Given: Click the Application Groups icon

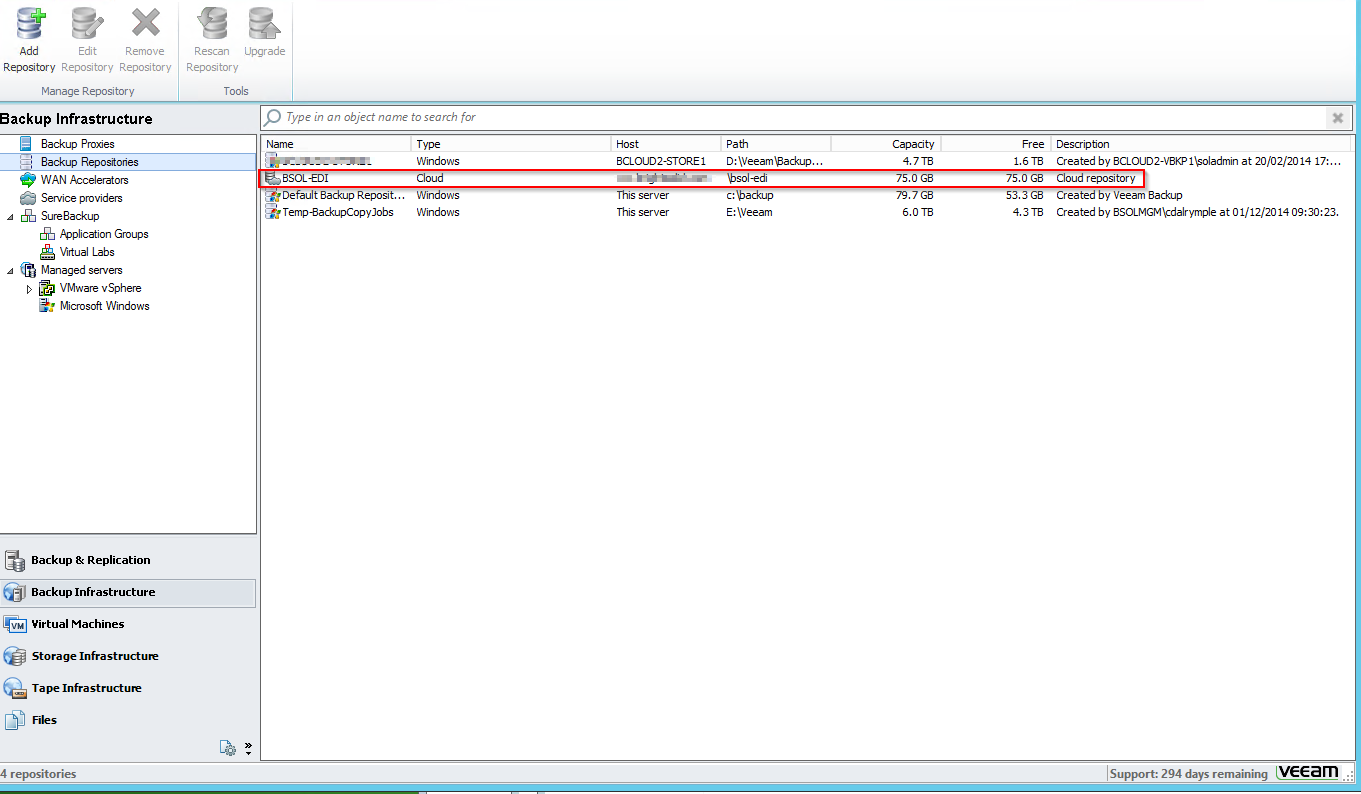Looking at the screenshot, I should point(46,234).
